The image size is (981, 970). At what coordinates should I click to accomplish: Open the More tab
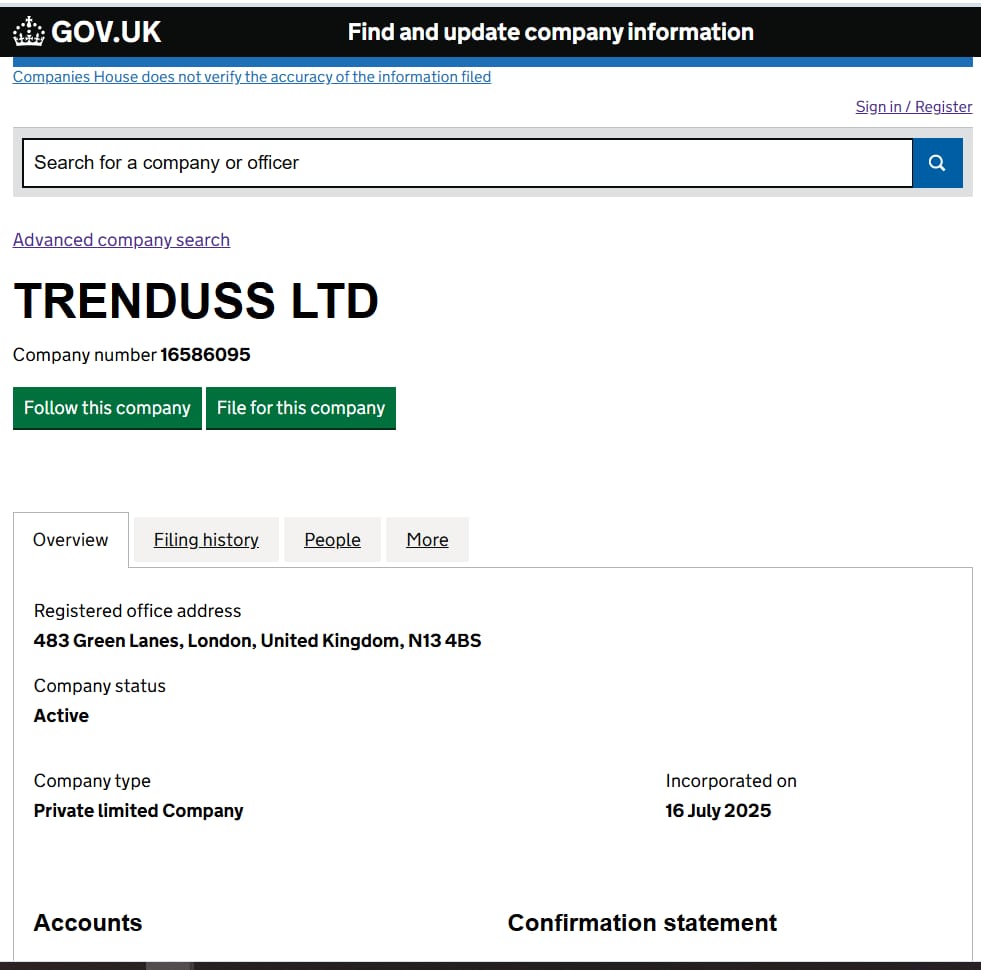[427, 539]
